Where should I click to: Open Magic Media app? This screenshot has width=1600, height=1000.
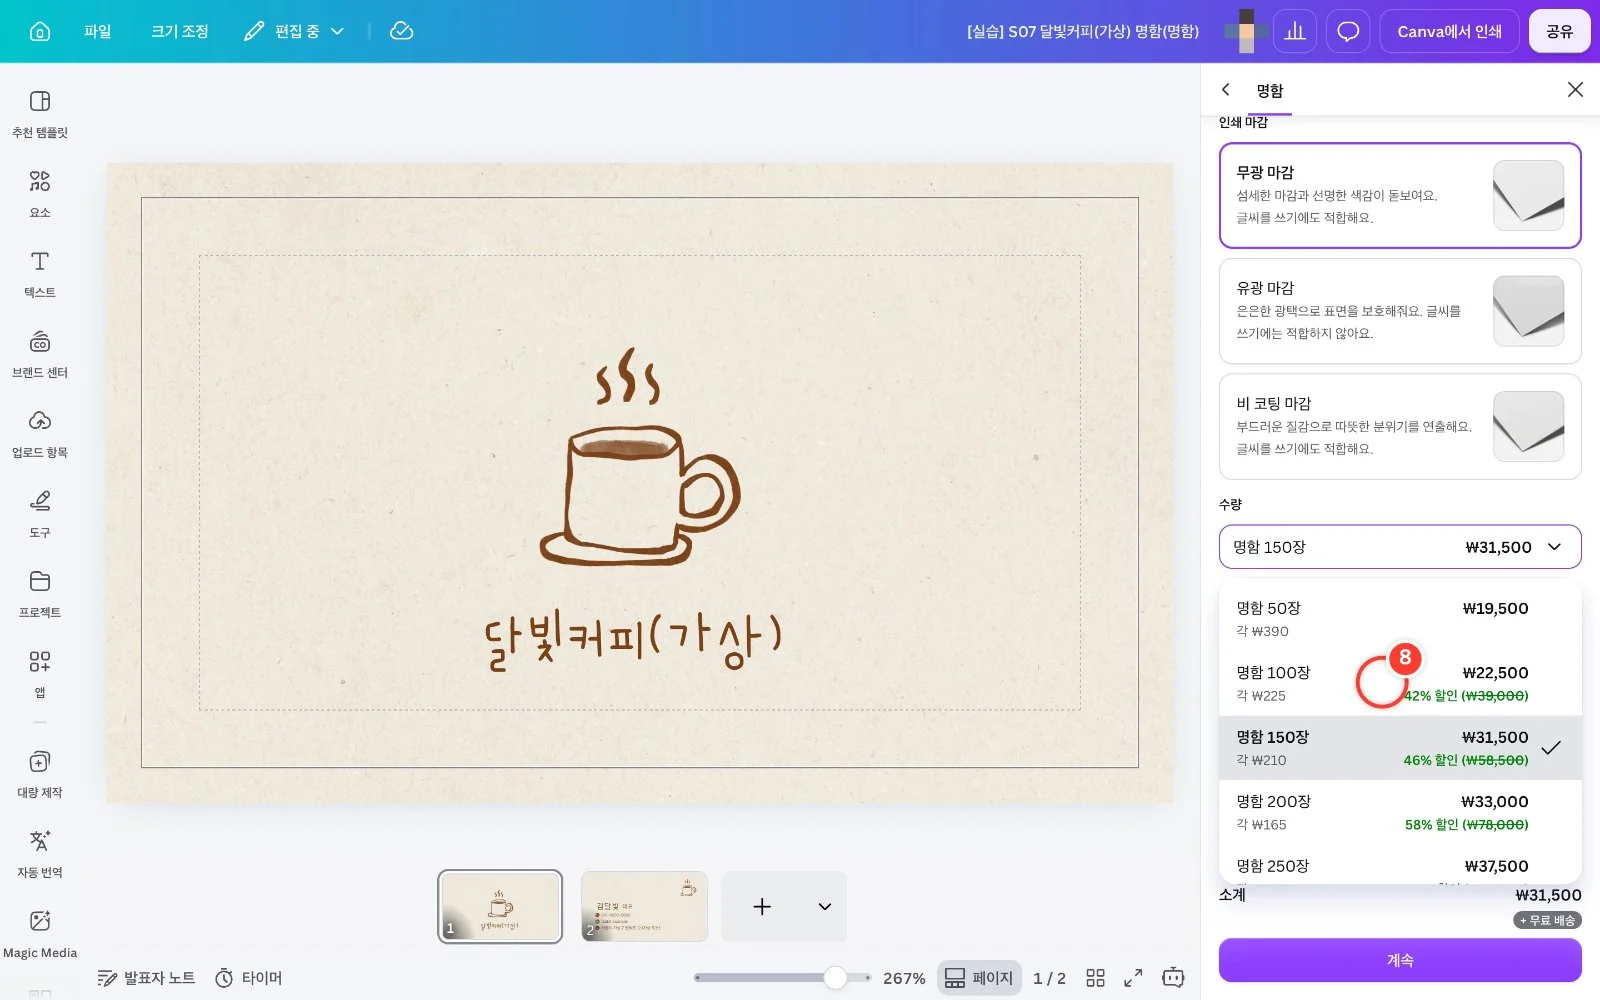40,934
